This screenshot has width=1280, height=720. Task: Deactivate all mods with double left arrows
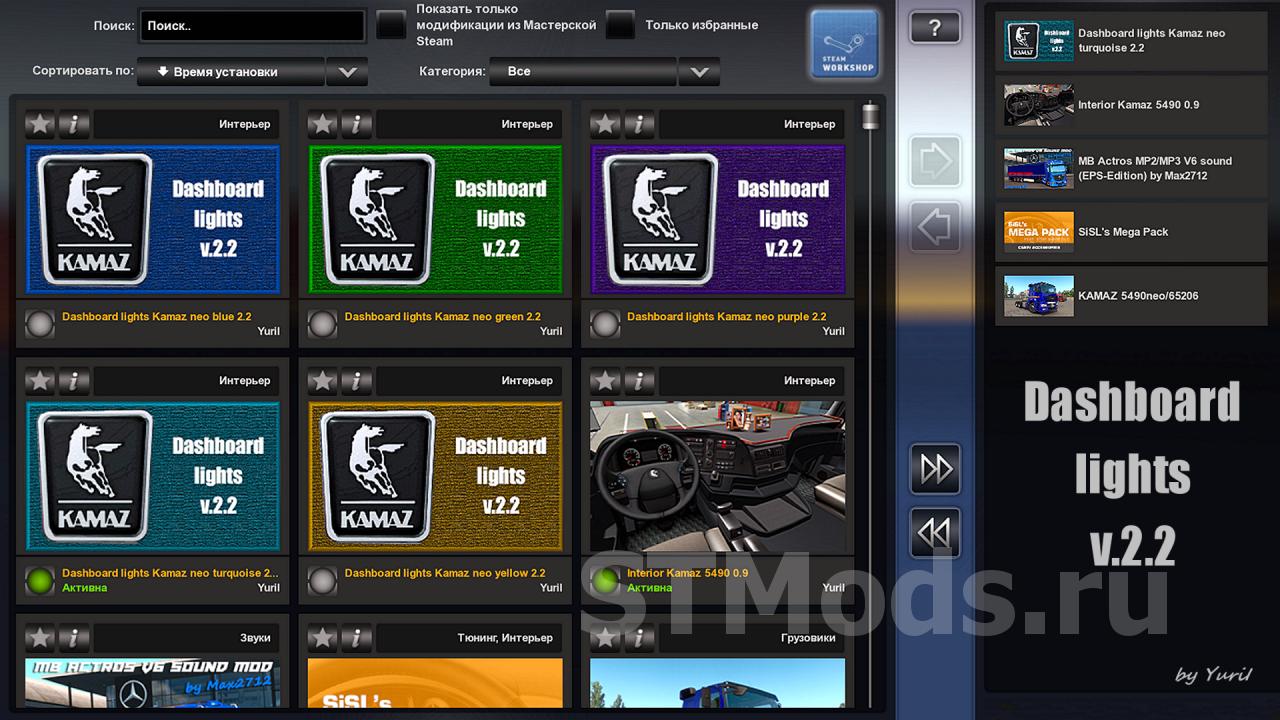coord(935,534)
